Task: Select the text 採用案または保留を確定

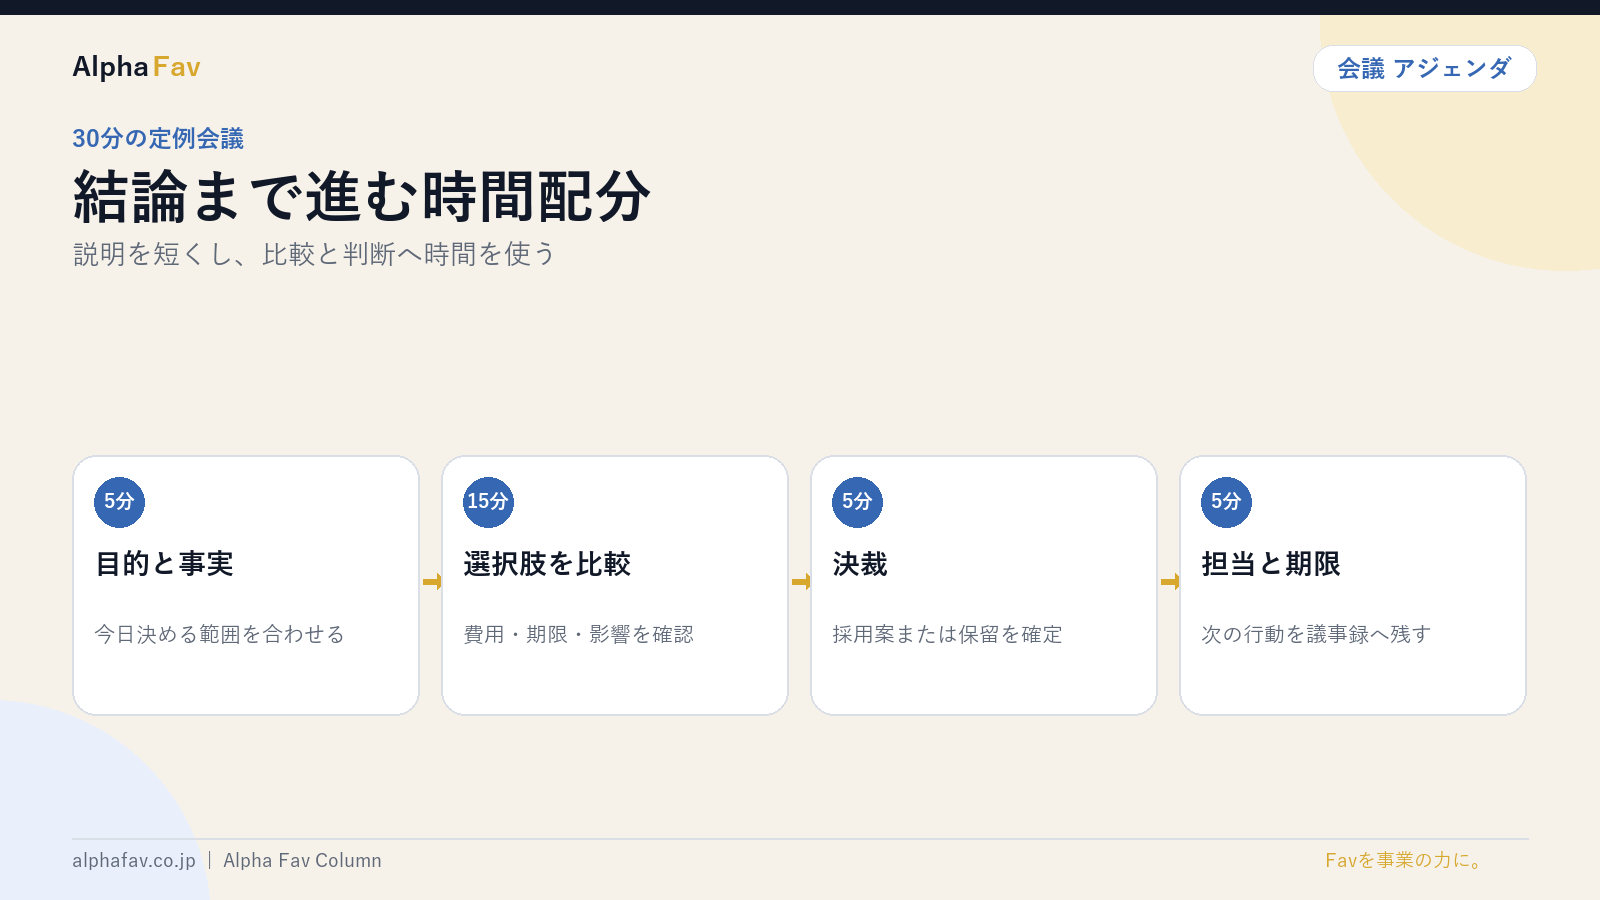Action: point(947,634)
